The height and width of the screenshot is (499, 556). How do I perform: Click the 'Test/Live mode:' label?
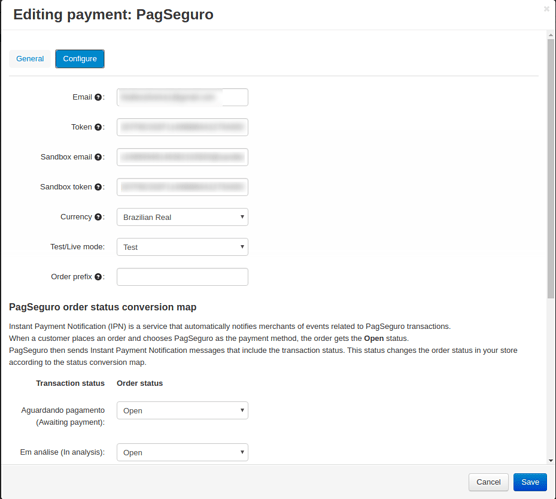tap(77, 247)
